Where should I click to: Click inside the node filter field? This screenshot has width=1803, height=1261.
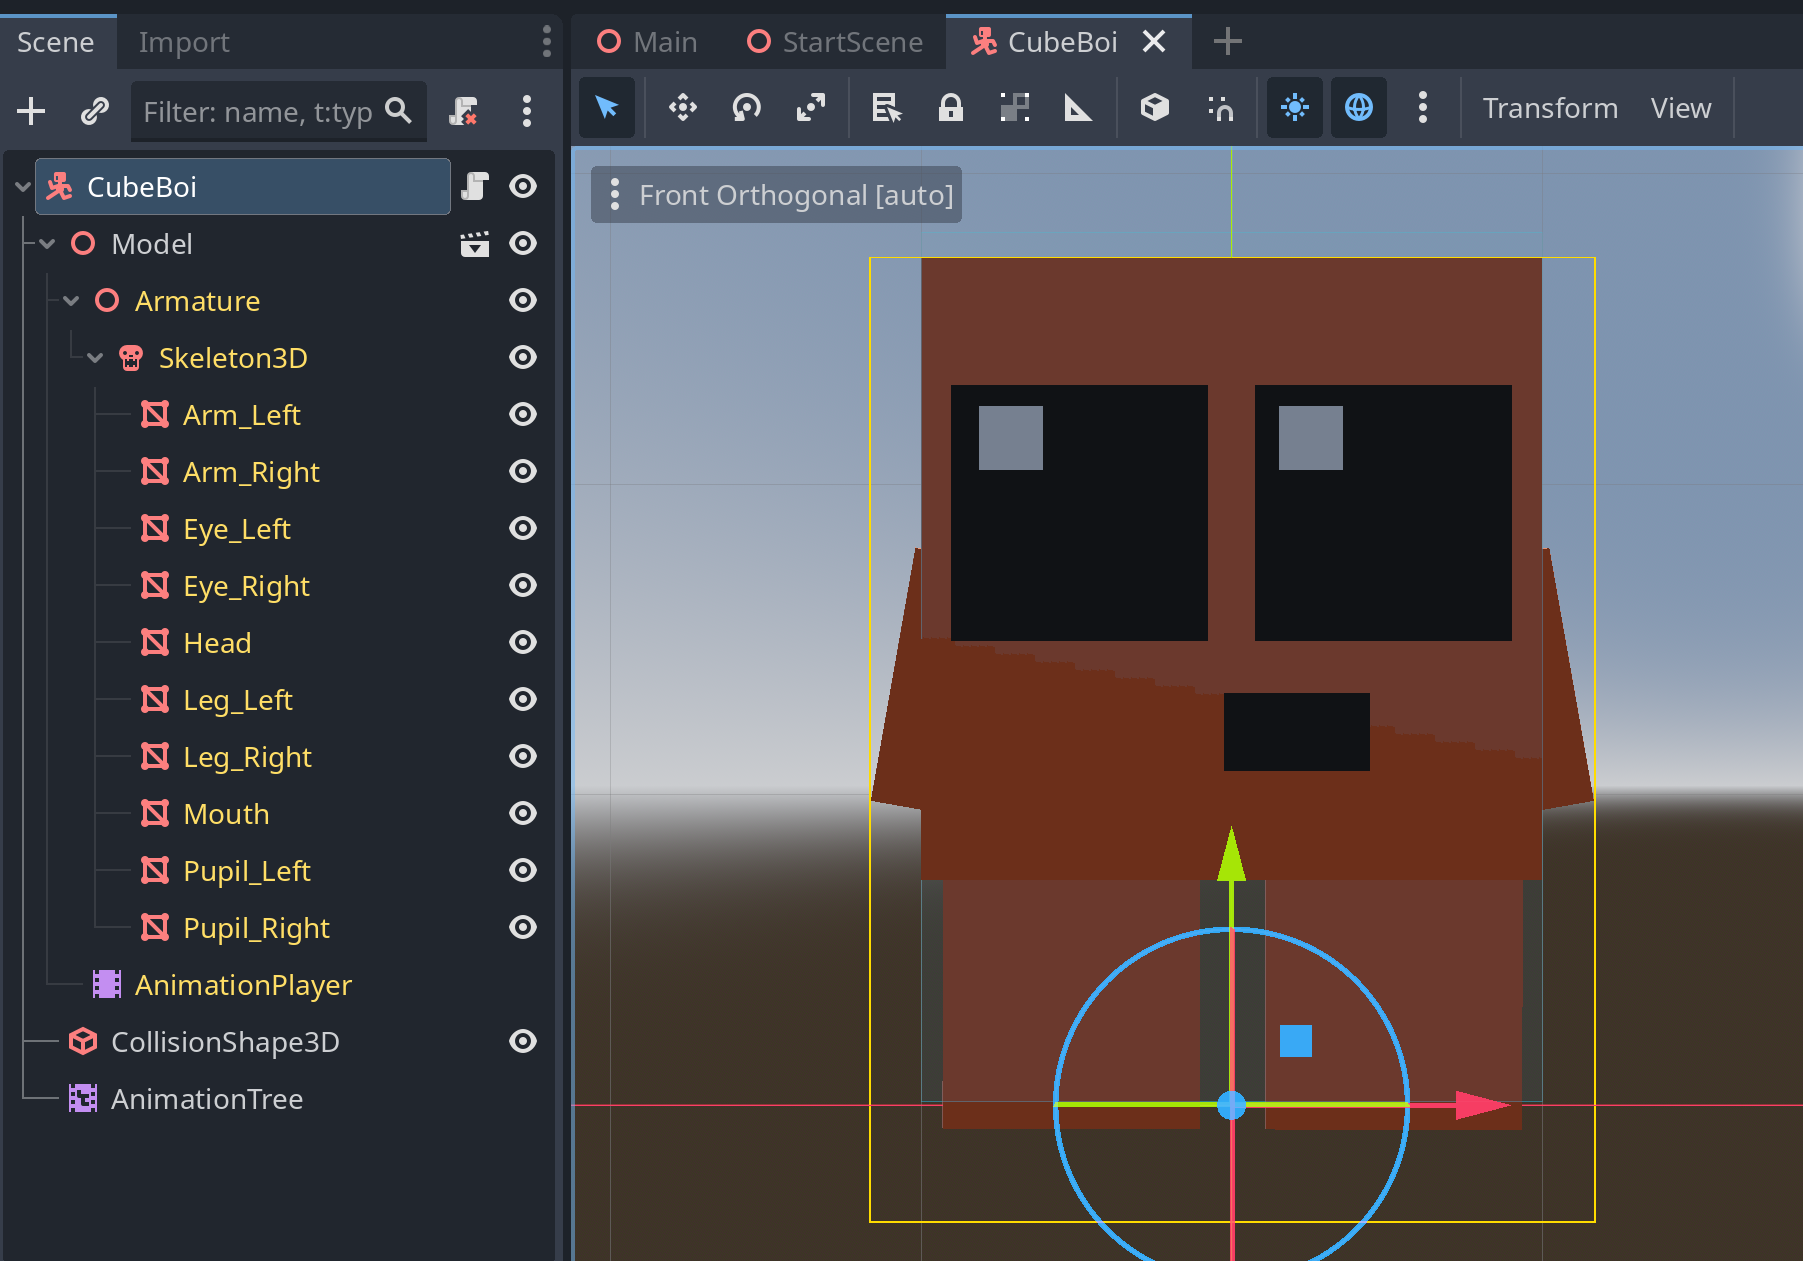[265, 111]
